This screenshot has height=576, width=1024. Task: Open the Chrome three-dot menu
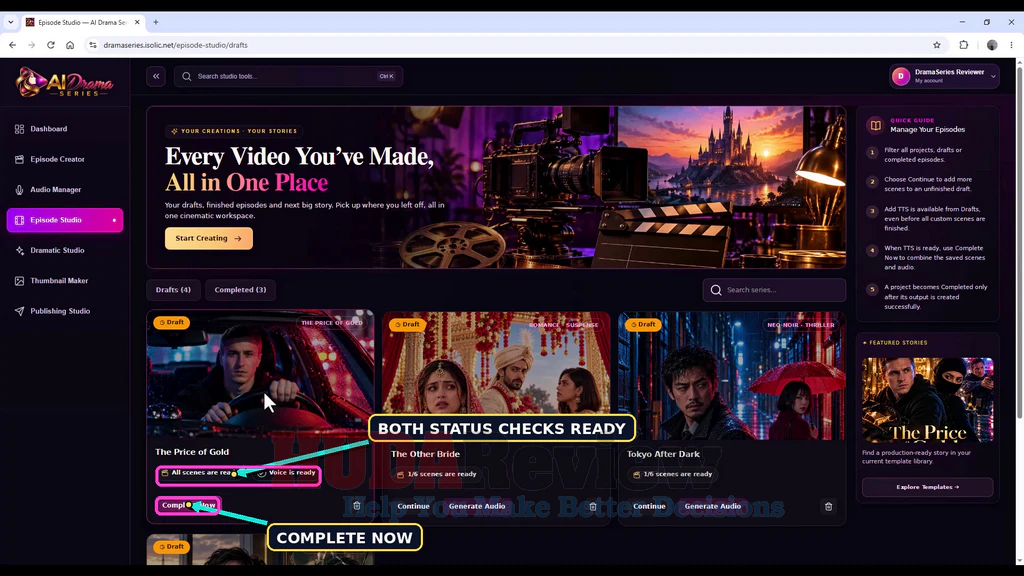tap(1011, 45)
